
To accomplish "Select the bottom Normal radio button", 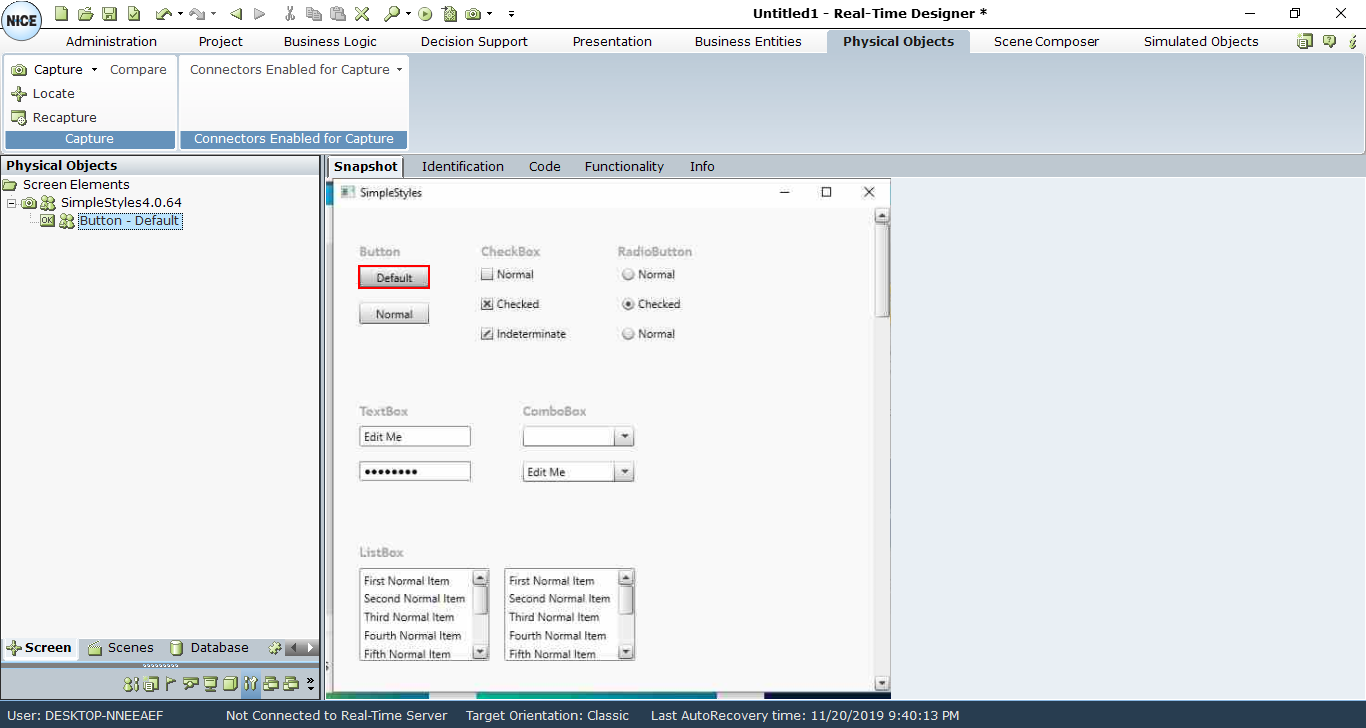I will pyautogui.click(x=628, y=334).
